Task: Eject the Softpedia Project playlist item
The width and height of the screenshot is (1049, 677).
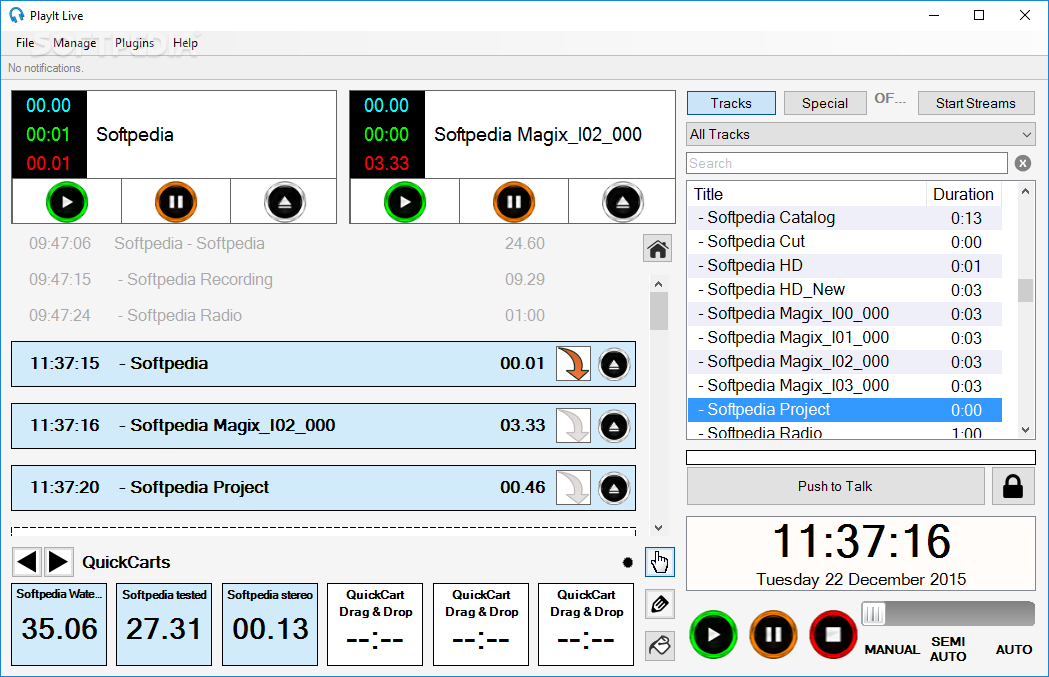Action: pos(614,488)
